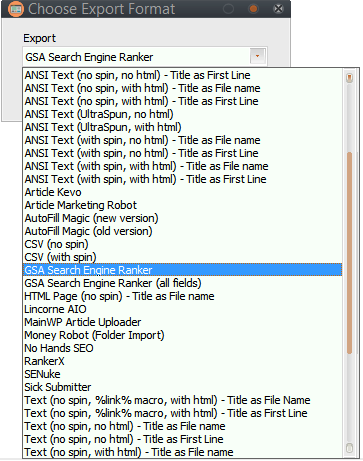
Task: Select ANSI Text (UltraSpun, no html)
Action: [x=183, y=114]
